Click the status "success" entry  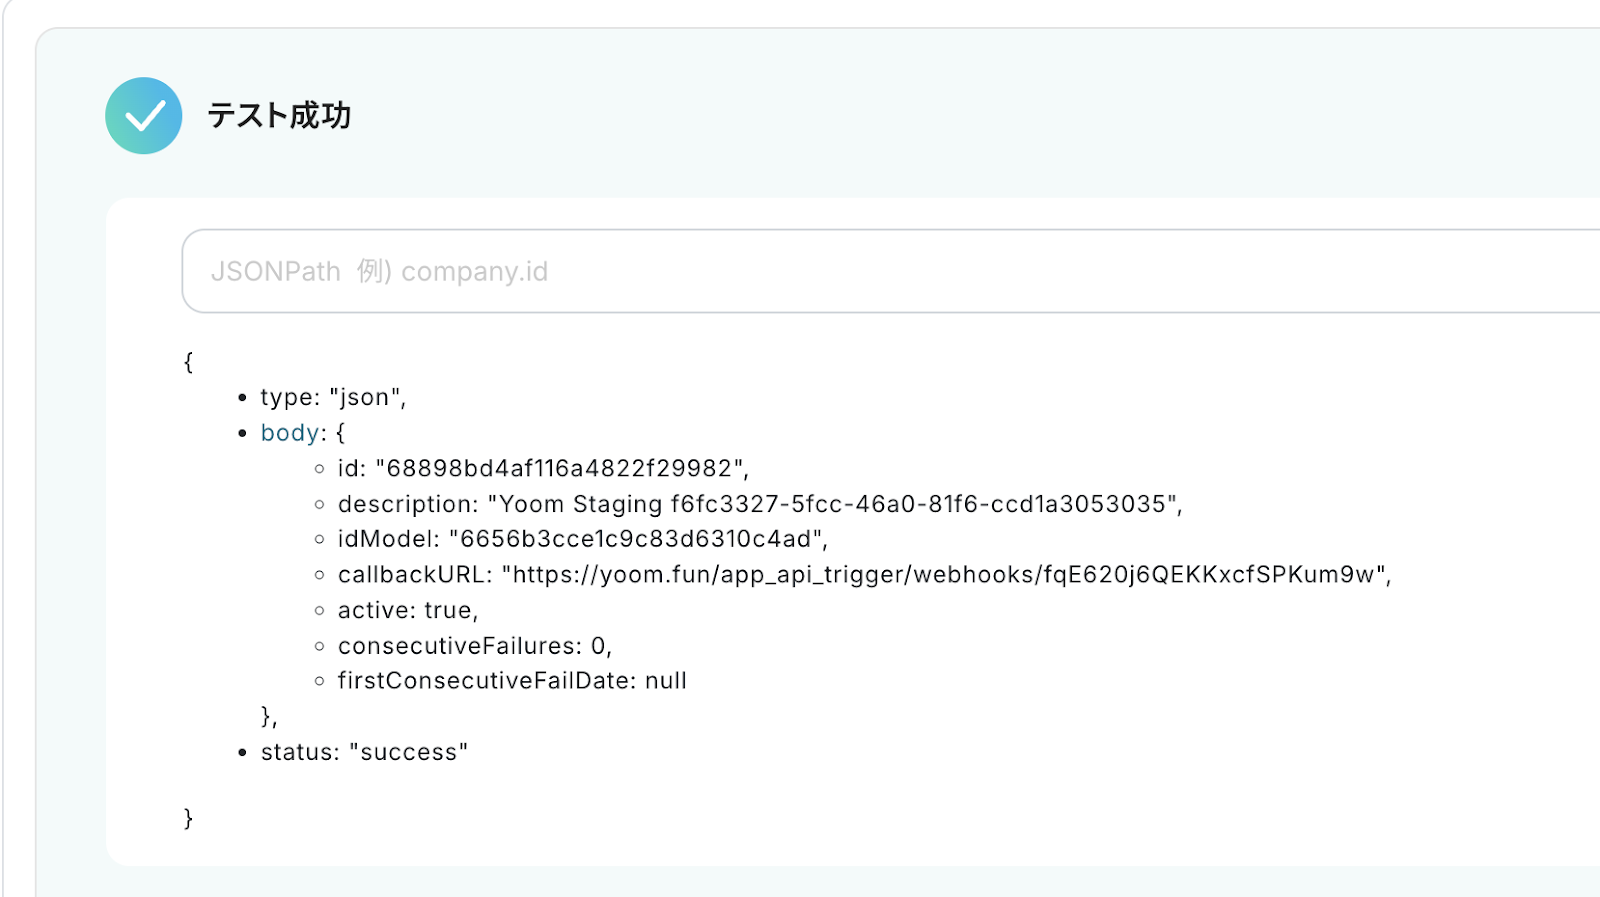pos(364,752)
